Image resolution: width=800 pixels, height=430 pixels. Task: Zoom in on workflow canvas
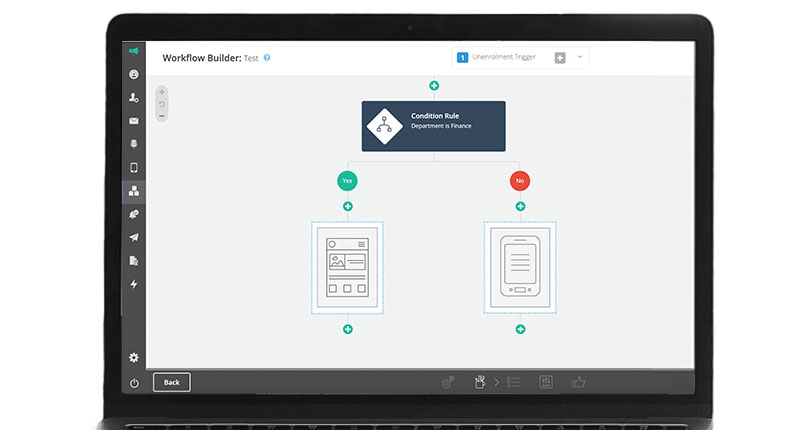click(162, 92)
